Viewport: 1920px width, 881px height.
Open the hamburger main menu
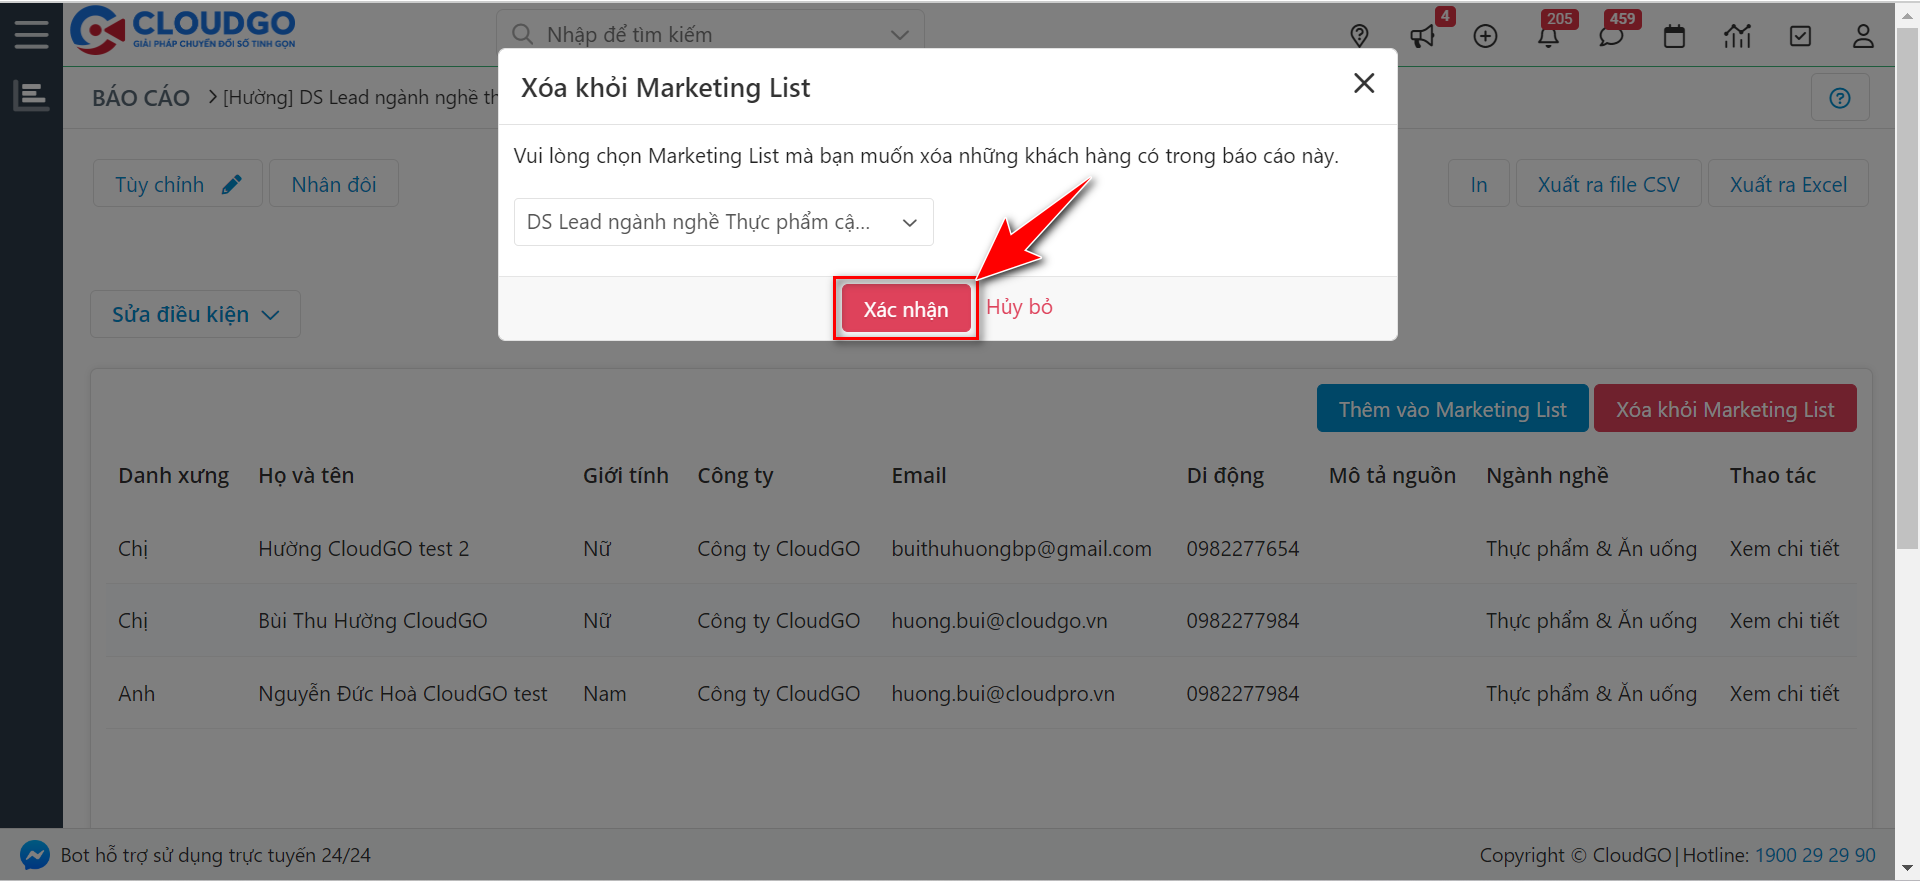[x=31, y=34]
